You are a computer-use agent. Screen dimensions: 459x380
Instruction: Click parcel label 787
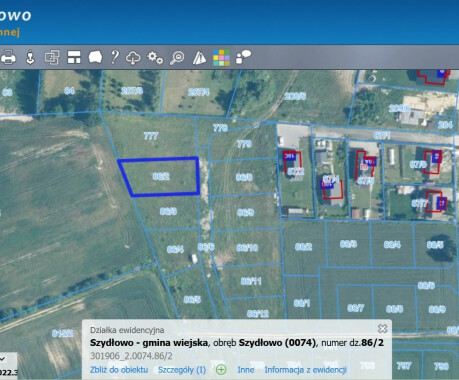pyautogui.click(x=404, y=366)
